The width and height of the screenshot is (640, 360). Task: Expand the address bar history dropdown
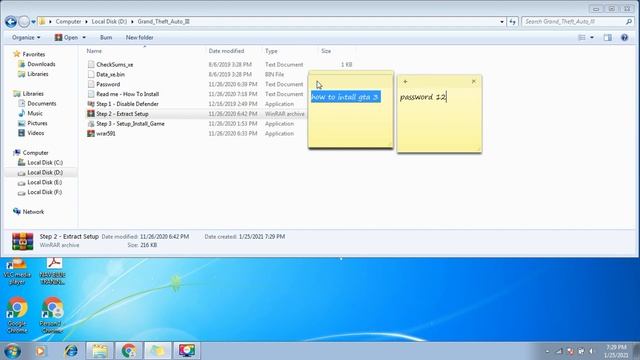click(x=502, y=22)
